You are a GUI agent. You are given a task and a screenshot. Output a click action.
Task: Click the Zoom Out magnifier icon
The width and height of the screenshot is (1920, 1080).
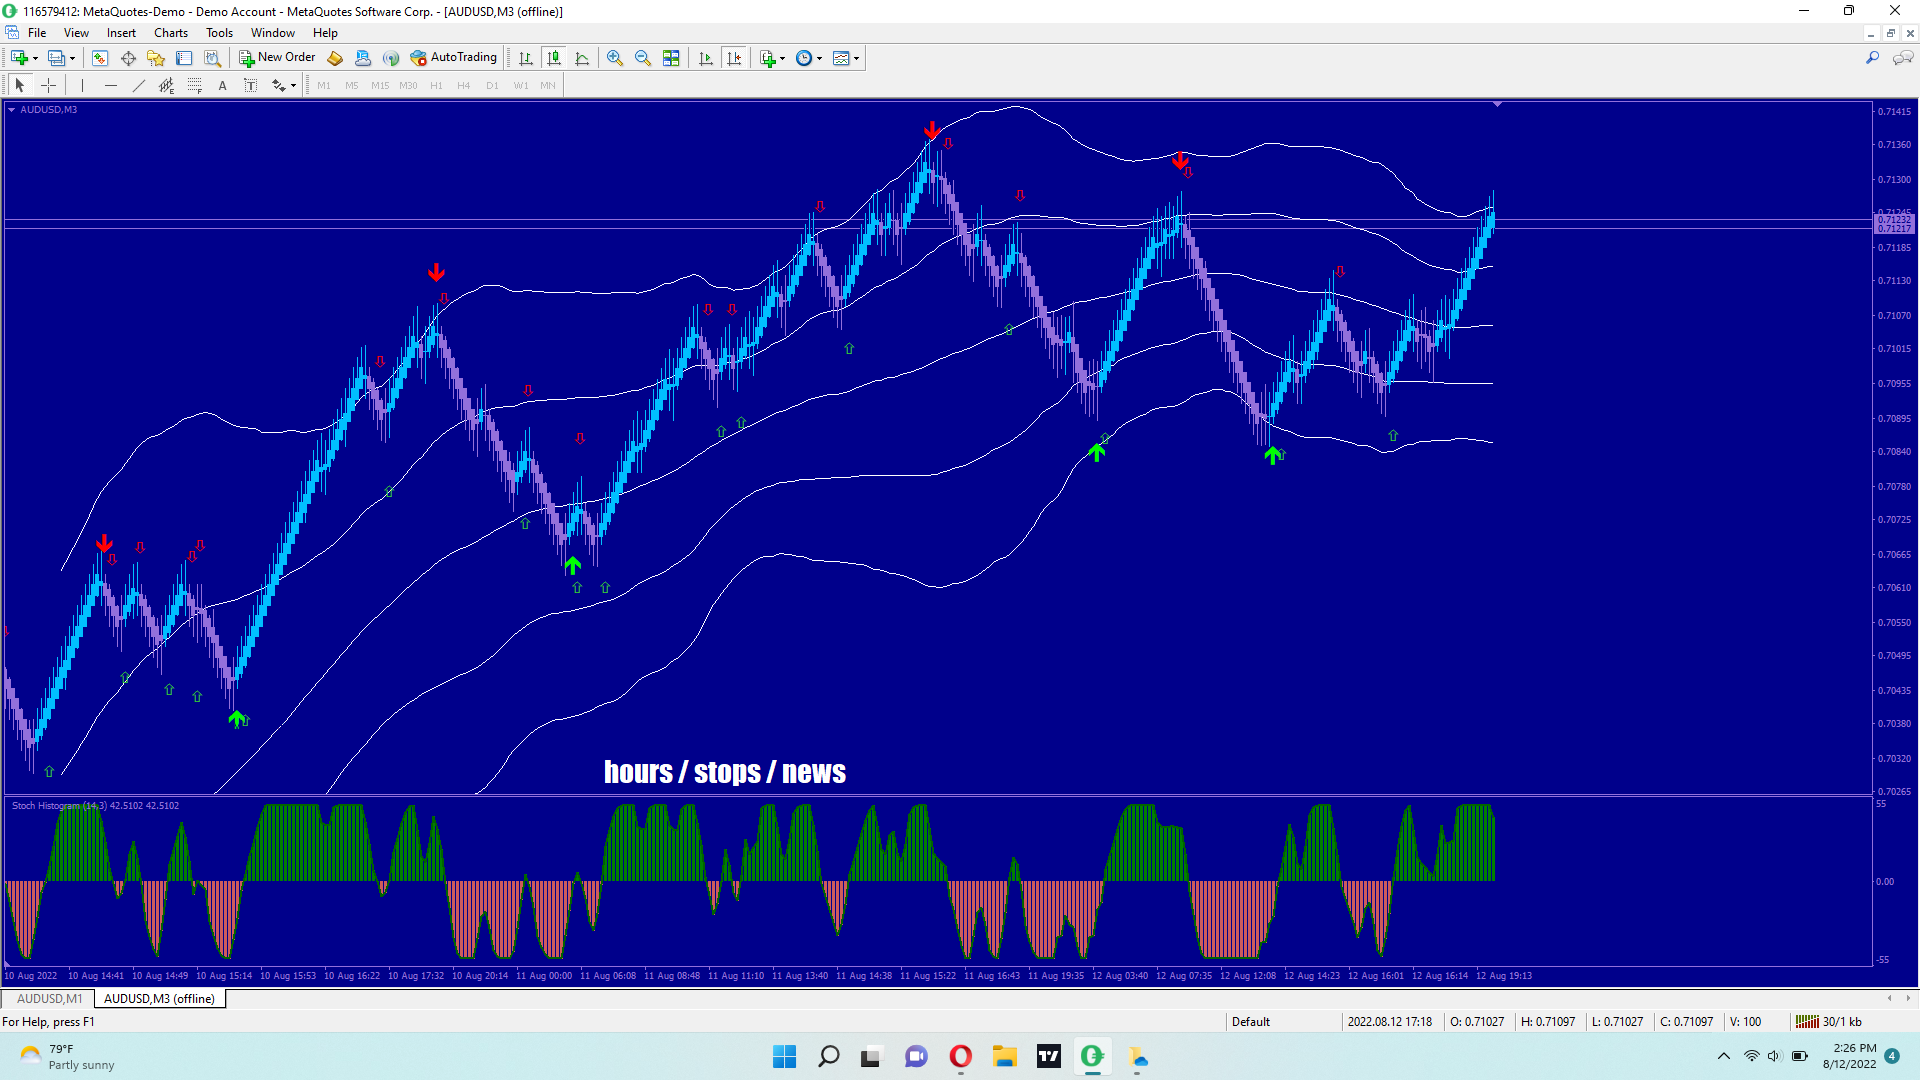(643, 58)
